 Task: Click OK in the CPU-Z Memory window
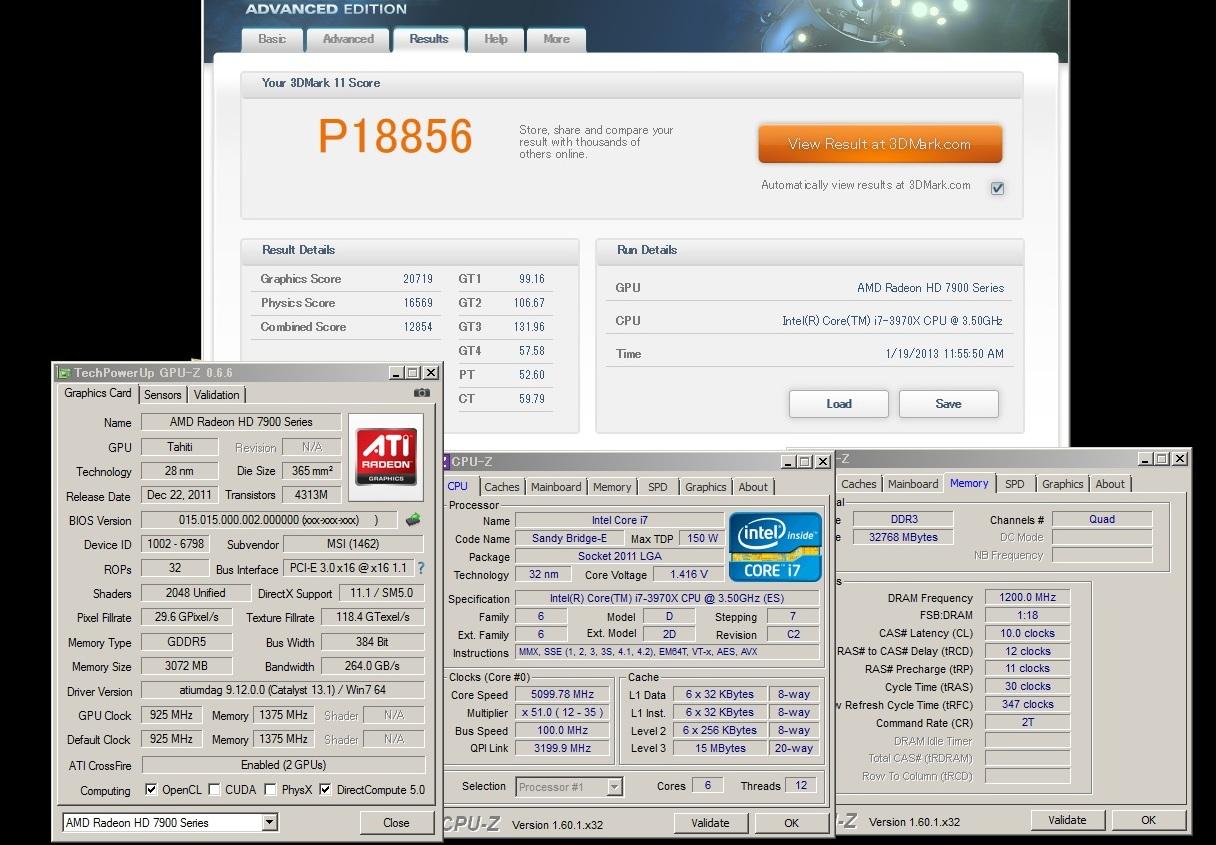point(1148,820)
